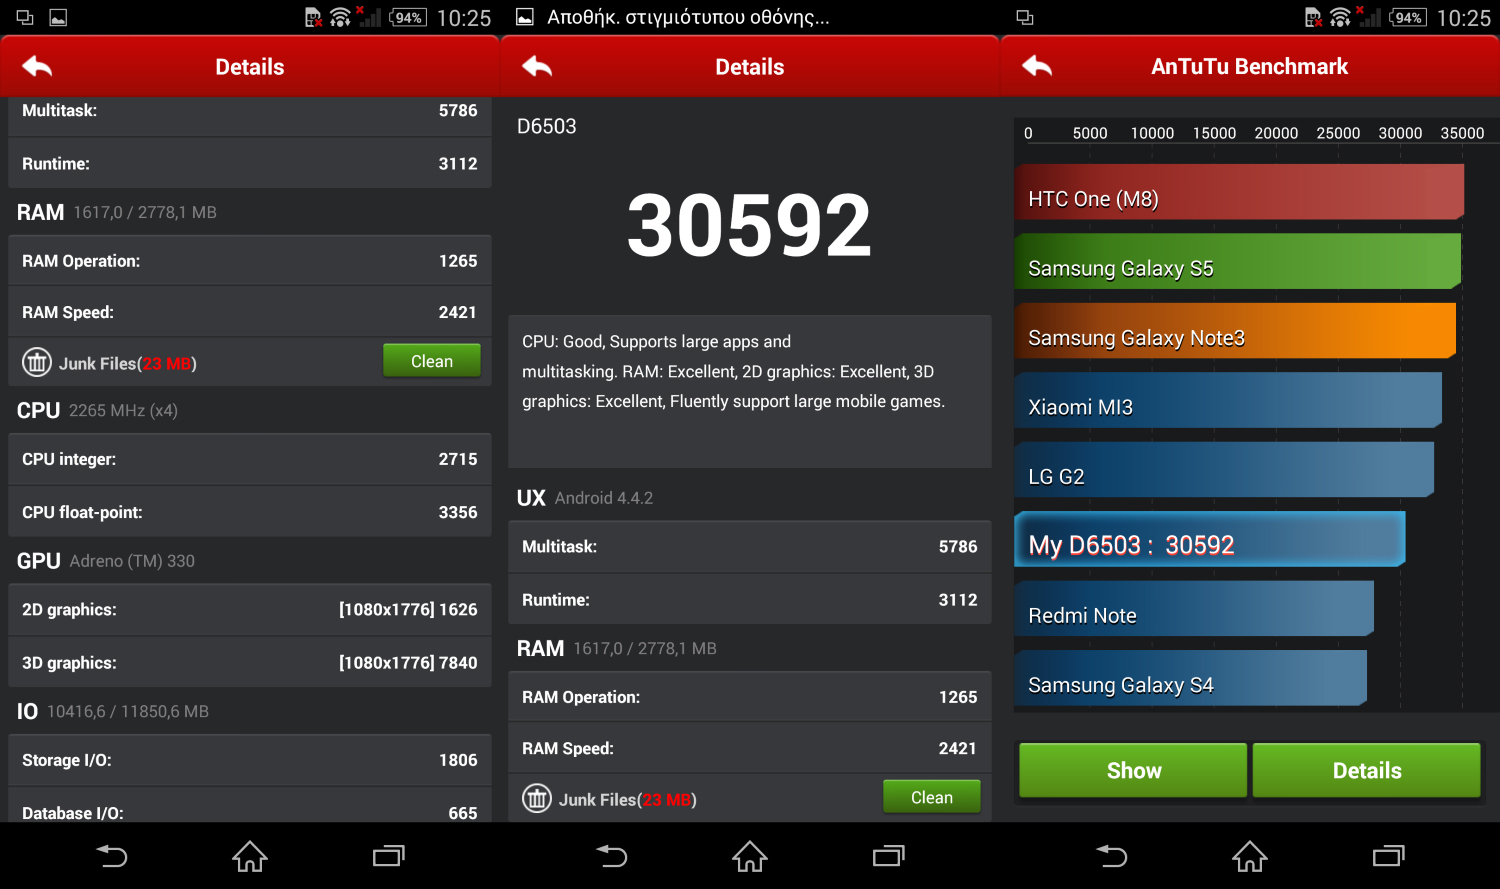Viewport: 1500px width, 889px height.
Task: Tap picture notification icon in left status bar
Action: tap(58, 17)
